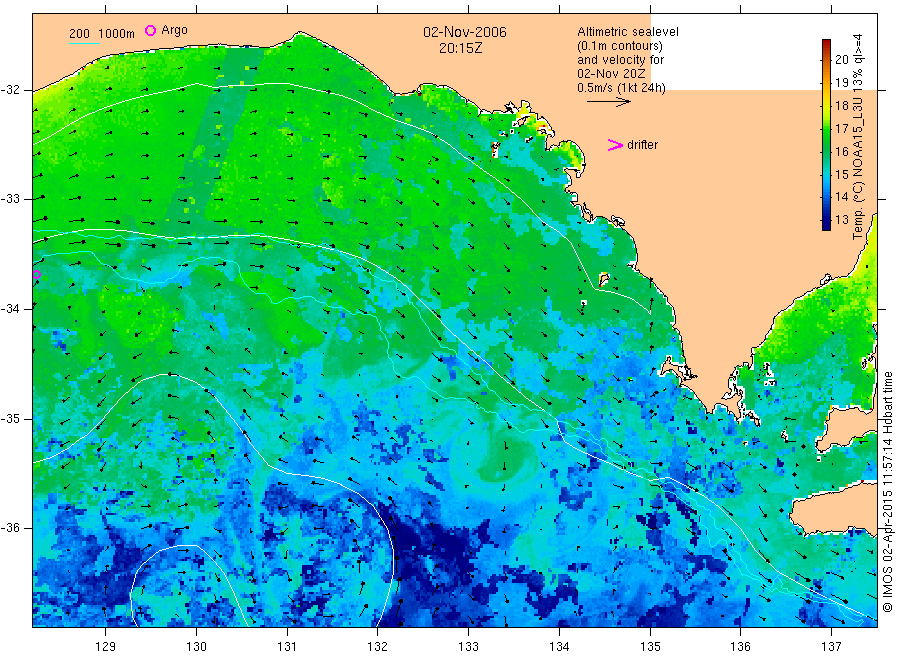Click the 'and velocity for' text line
Screen dimensions: 900x660
click(x=620, y=60)
